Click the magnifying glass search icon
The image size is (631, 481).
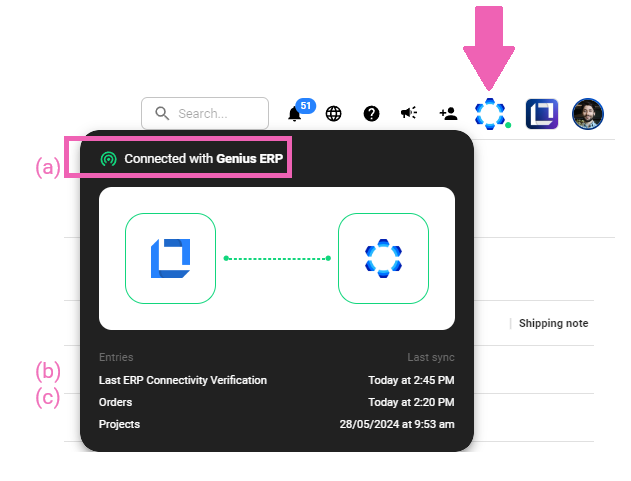(162, 114)
